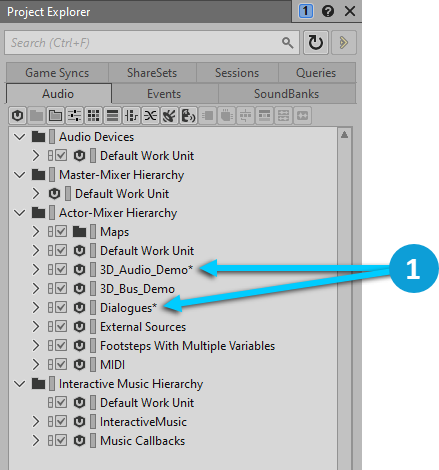Switch to the Events tab
Viewport: 439px width, 470px height.
pyautogui.click(x=164, y=94)
